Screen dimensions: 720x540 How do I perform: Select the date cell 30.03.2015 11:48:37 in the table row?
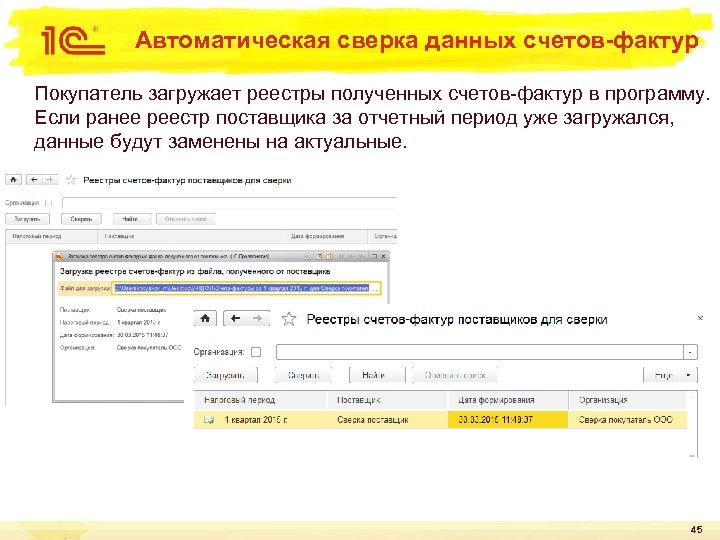(508, 420)
